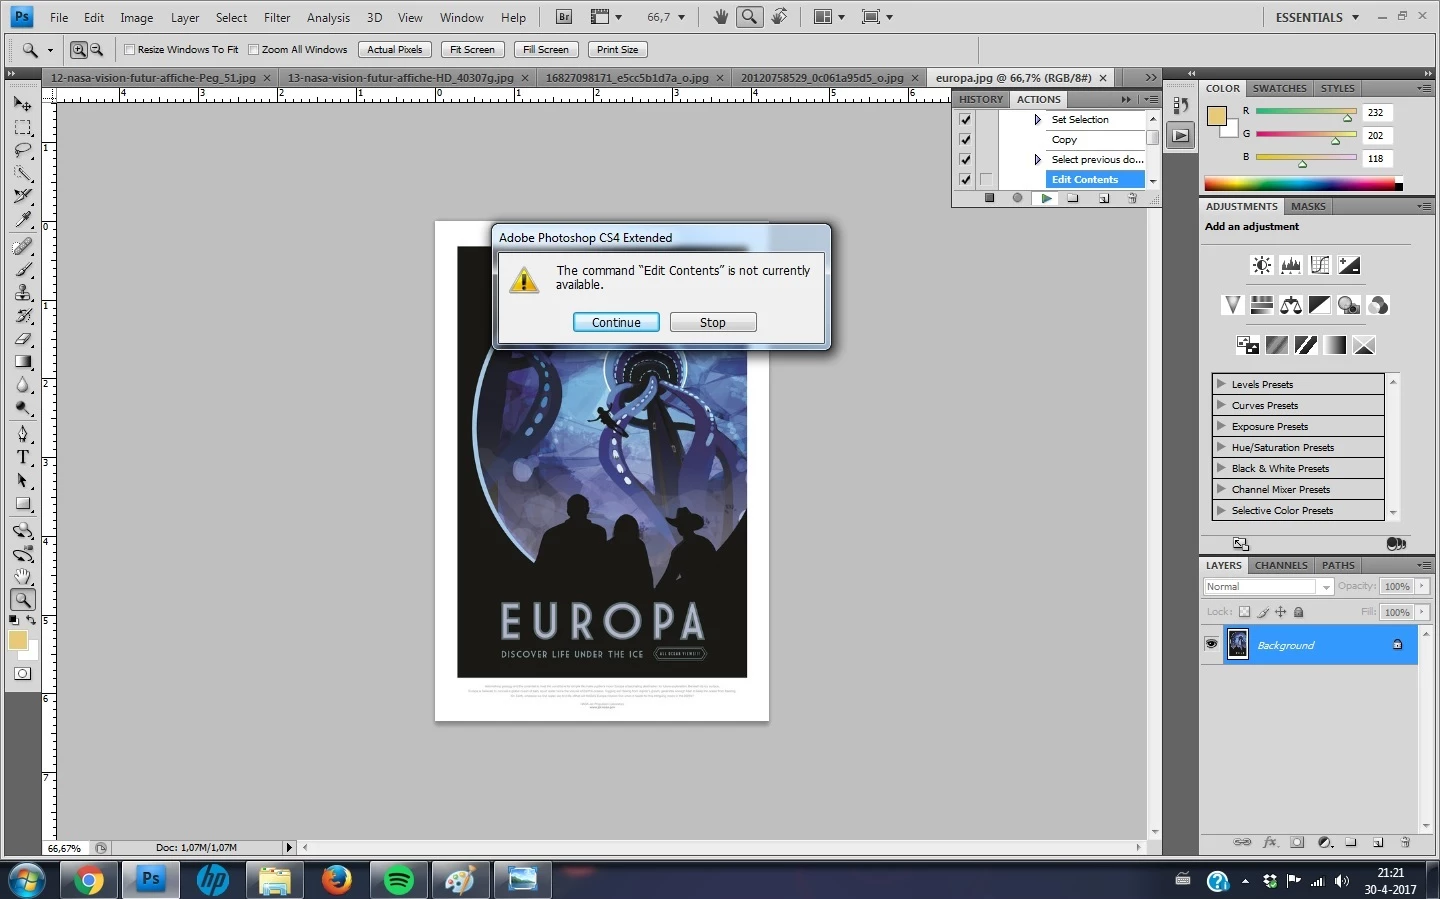Image resolution: width=1440 pixels, height=899 pixels.
Task: Click the Stop button in the dialog
Action: coord(713,322)
